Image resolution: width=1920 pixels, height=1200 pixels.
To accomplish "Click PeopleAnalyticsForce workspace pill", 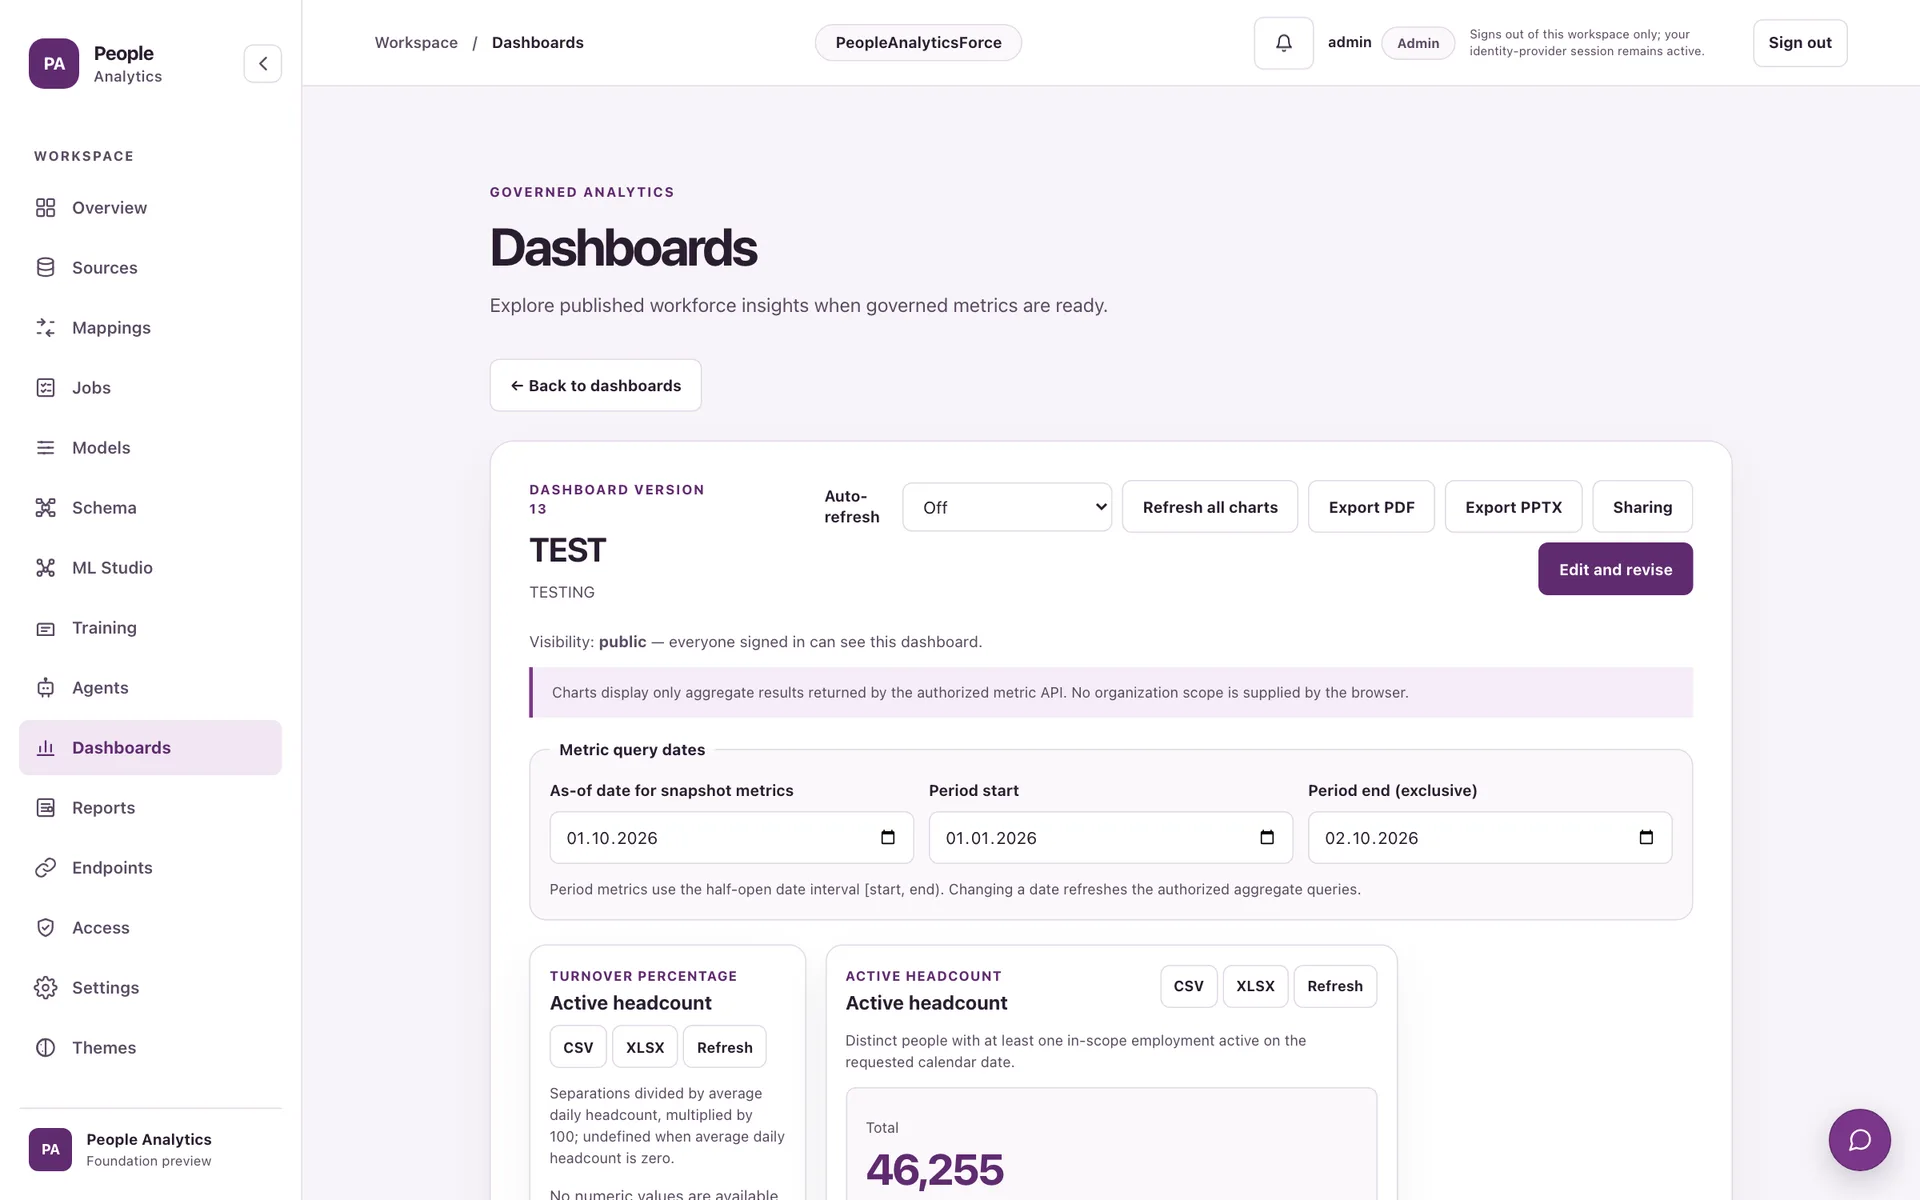I will point(918,43).
